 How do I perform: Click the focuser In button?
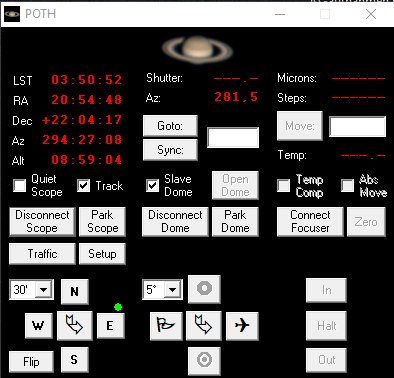tap(326, 290)
